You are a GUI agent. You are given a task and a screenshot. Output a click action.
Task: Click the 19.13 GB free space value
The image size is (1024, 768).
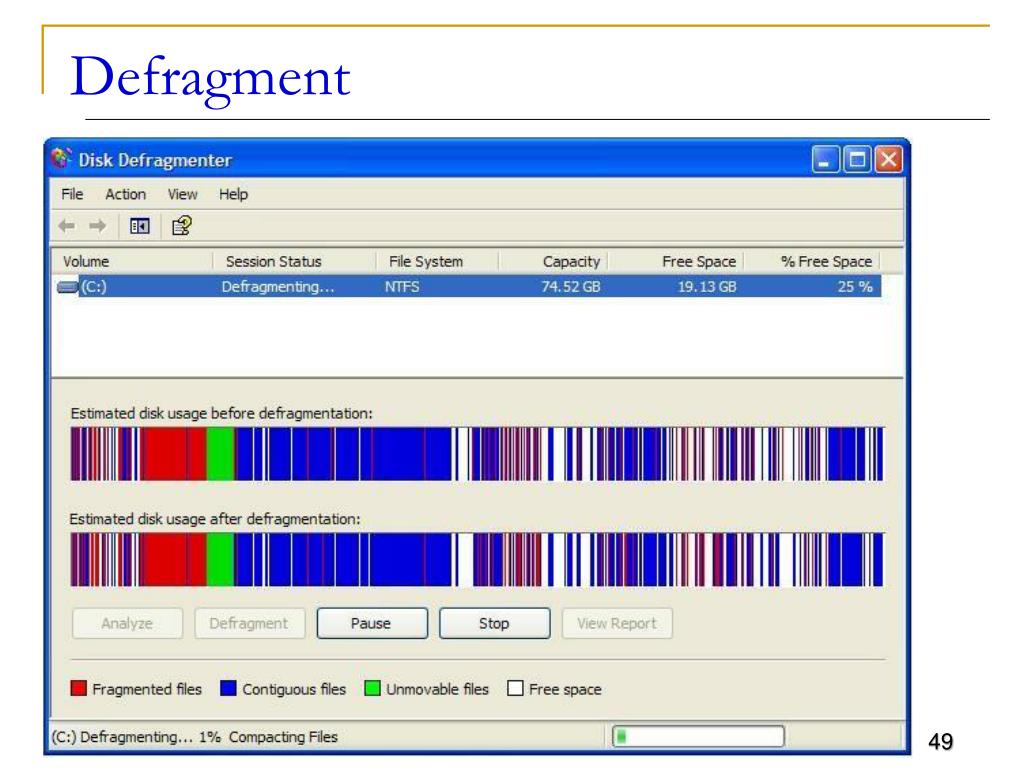(x=707, y=287)
